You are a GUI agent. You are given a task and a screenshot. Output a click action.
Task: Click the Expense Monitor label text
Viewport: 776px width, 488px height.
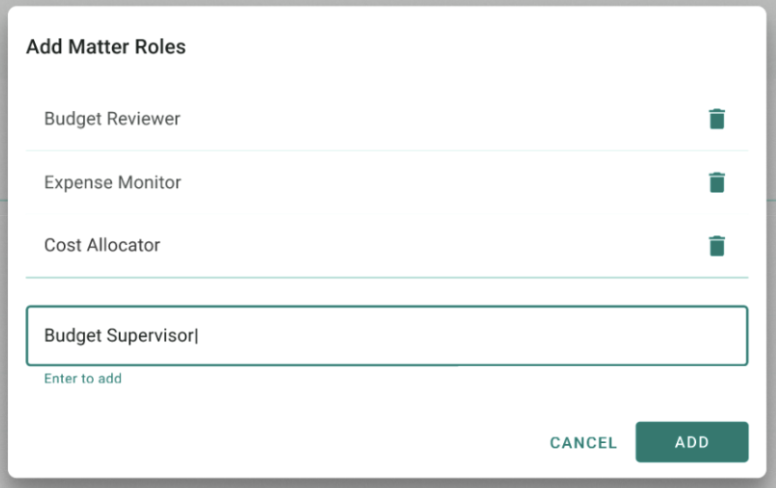click(113, 182)
